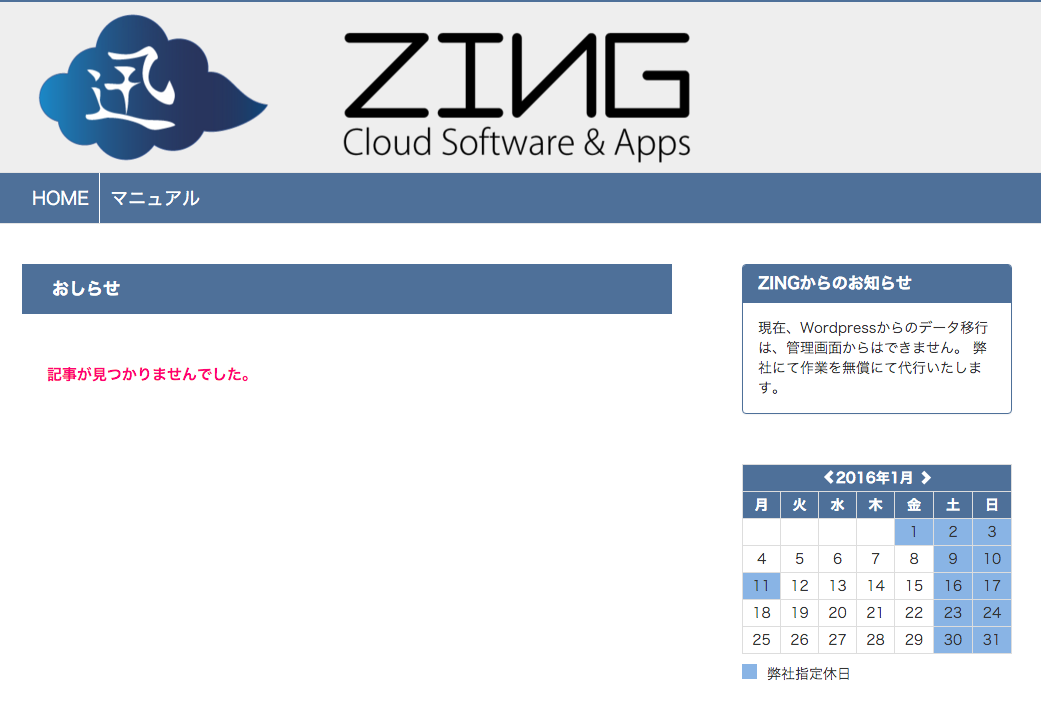Screen dimensions: 1041x715
Task: Click the 日 weekday column header
Action: click(x=992, y=505)
